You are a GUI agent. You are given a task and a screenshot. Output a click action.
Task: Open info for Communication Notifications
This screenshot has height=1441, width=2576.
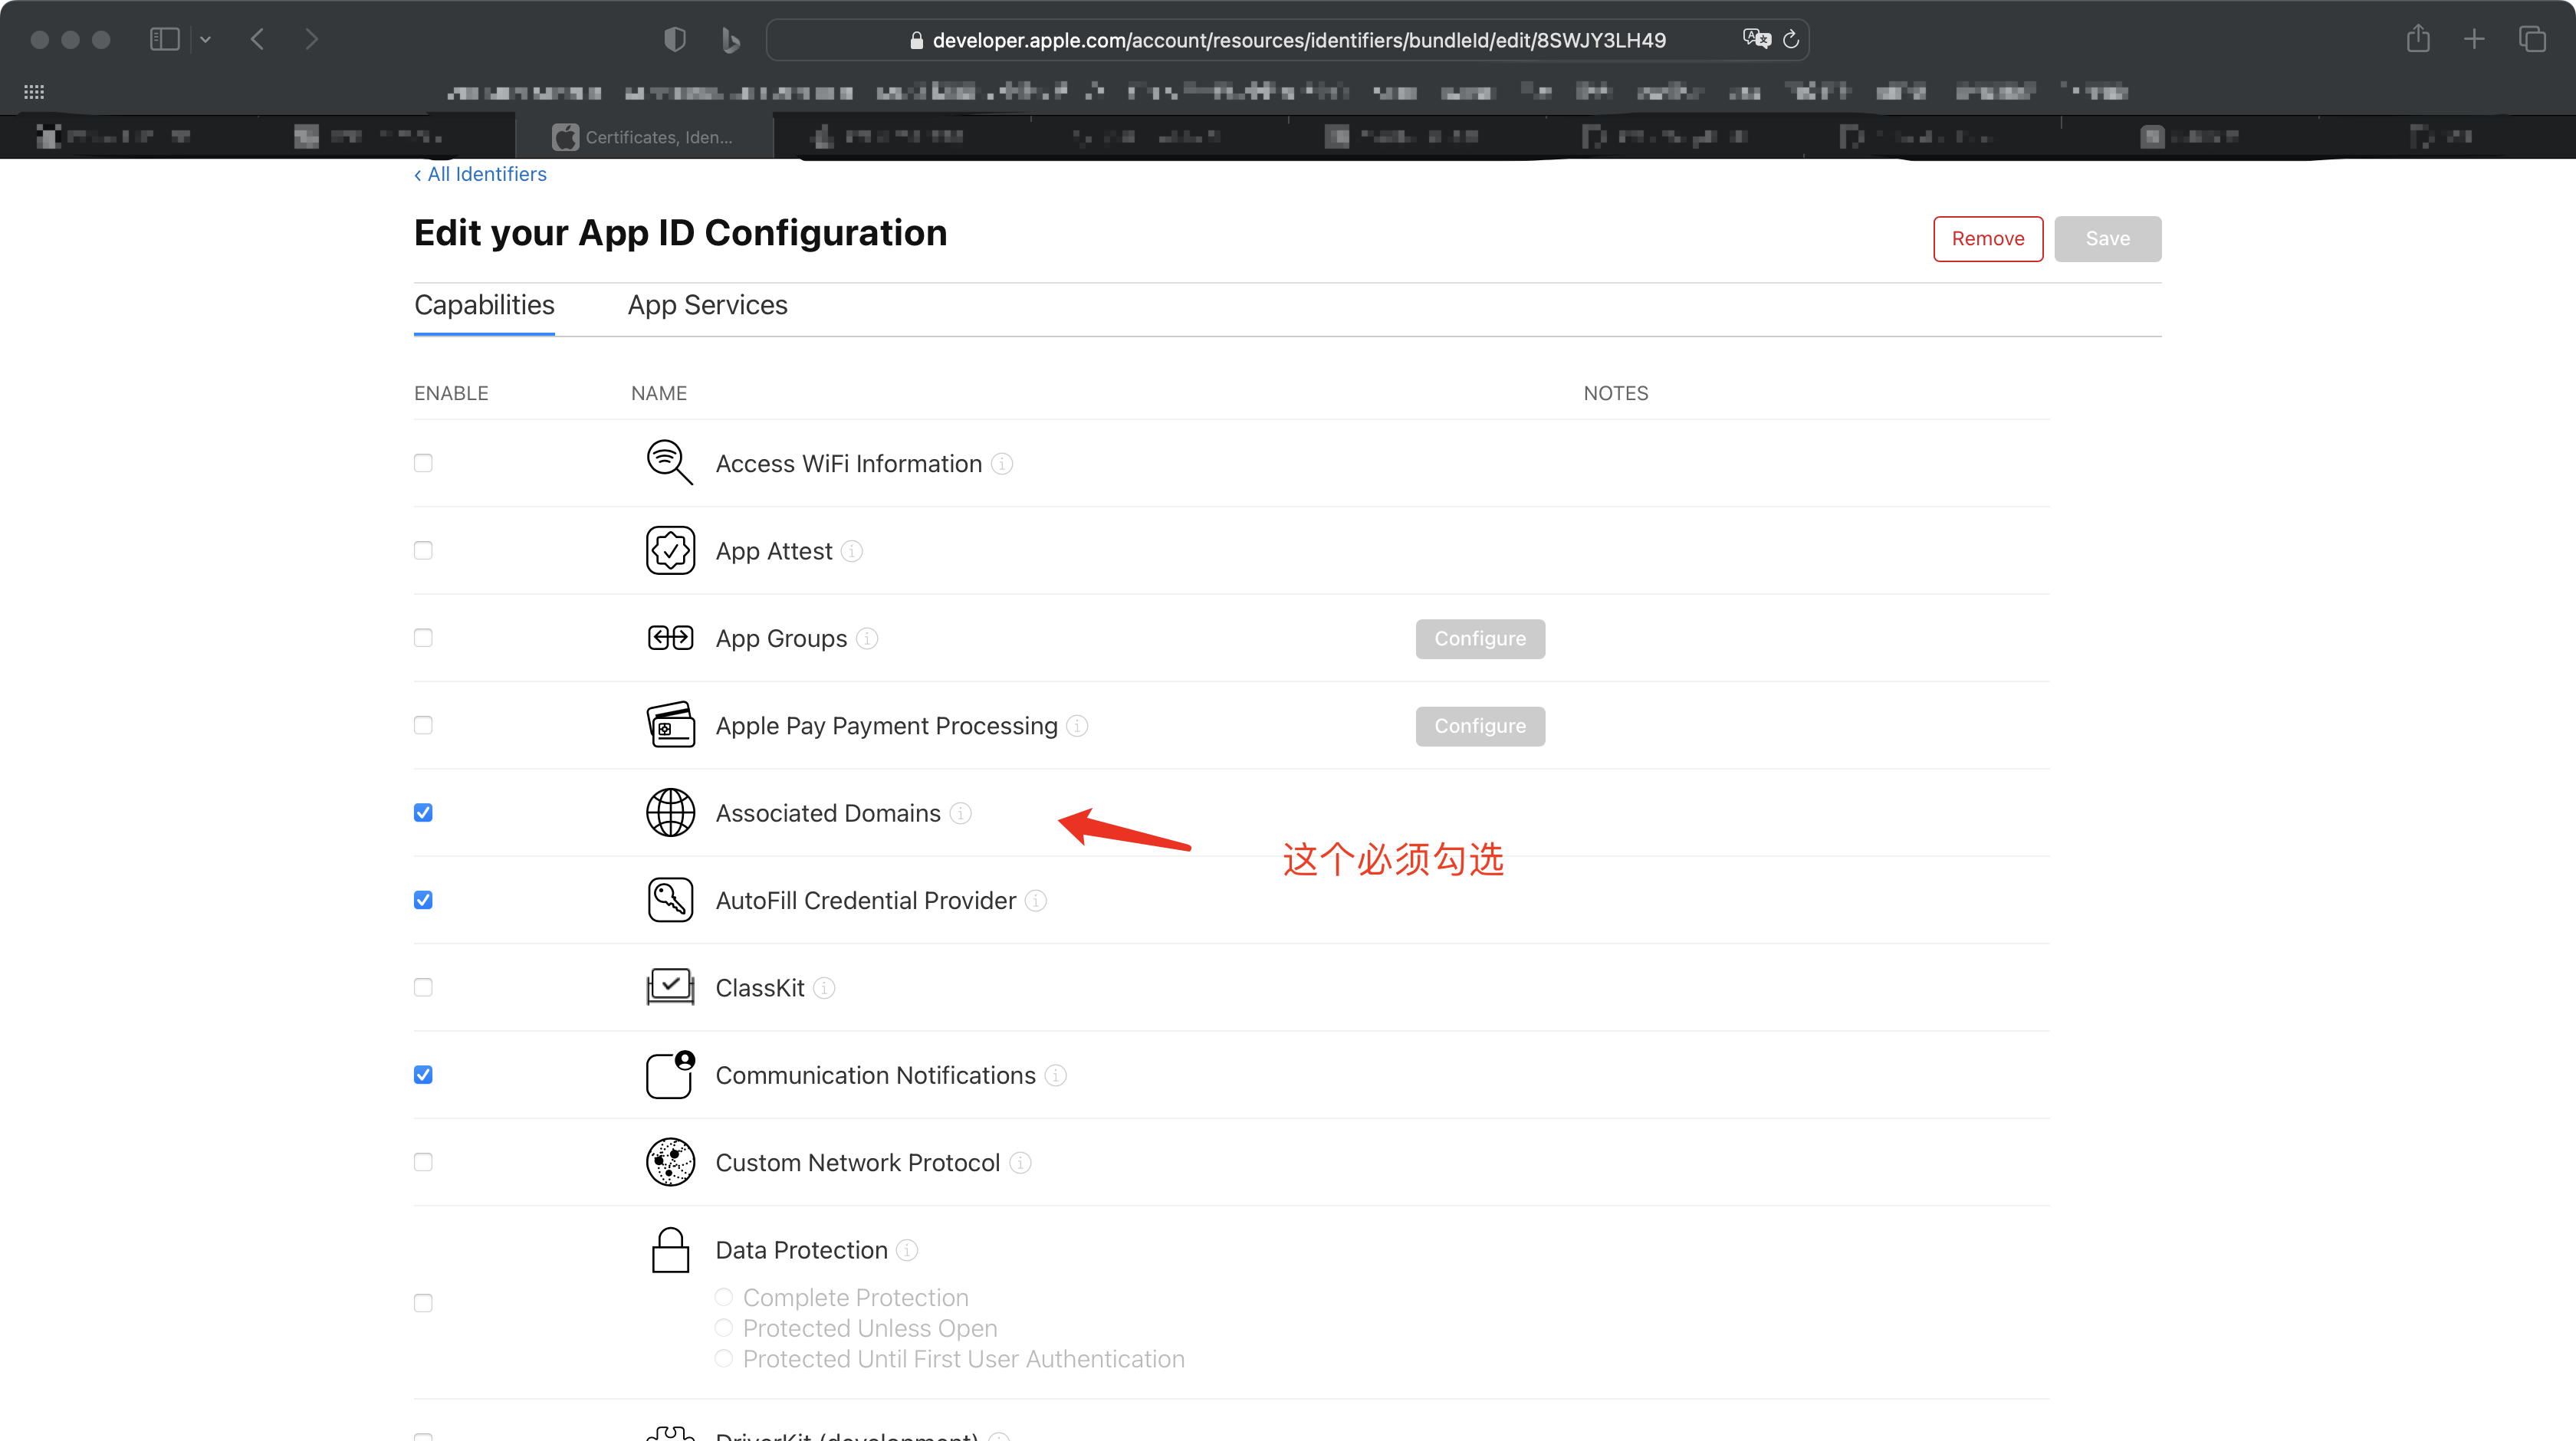[x=1055, y=1075]
